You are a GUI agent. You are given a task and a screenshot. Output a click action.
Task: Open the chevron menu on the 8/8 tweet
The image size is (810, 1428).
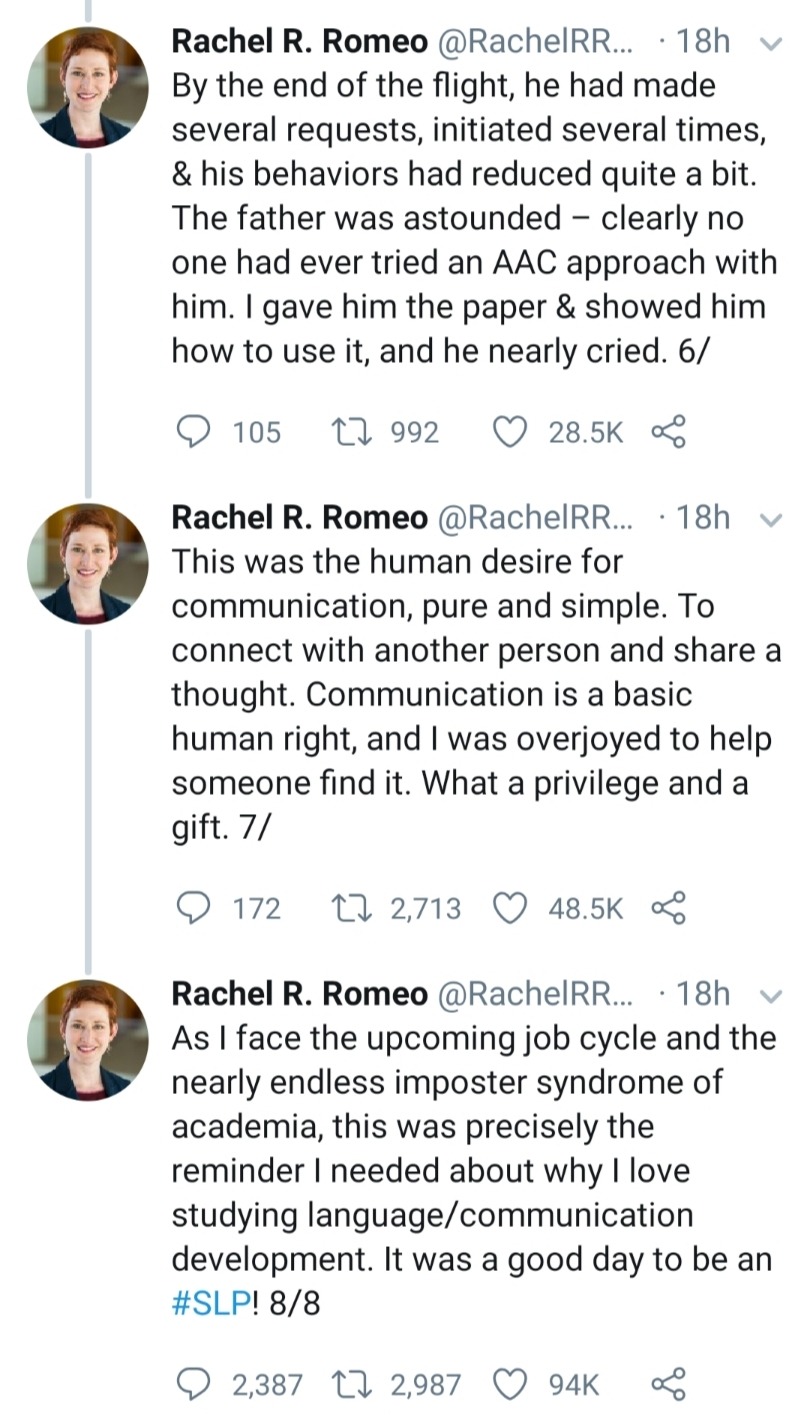coord(769,995)
